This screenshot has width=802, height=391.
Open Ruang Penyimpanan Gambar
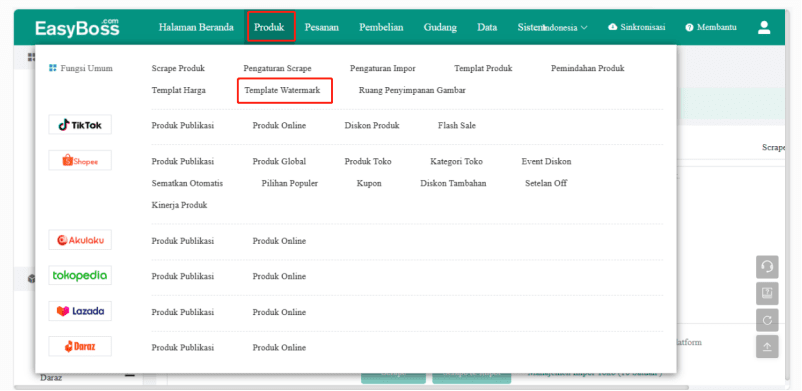pos(412,90)
